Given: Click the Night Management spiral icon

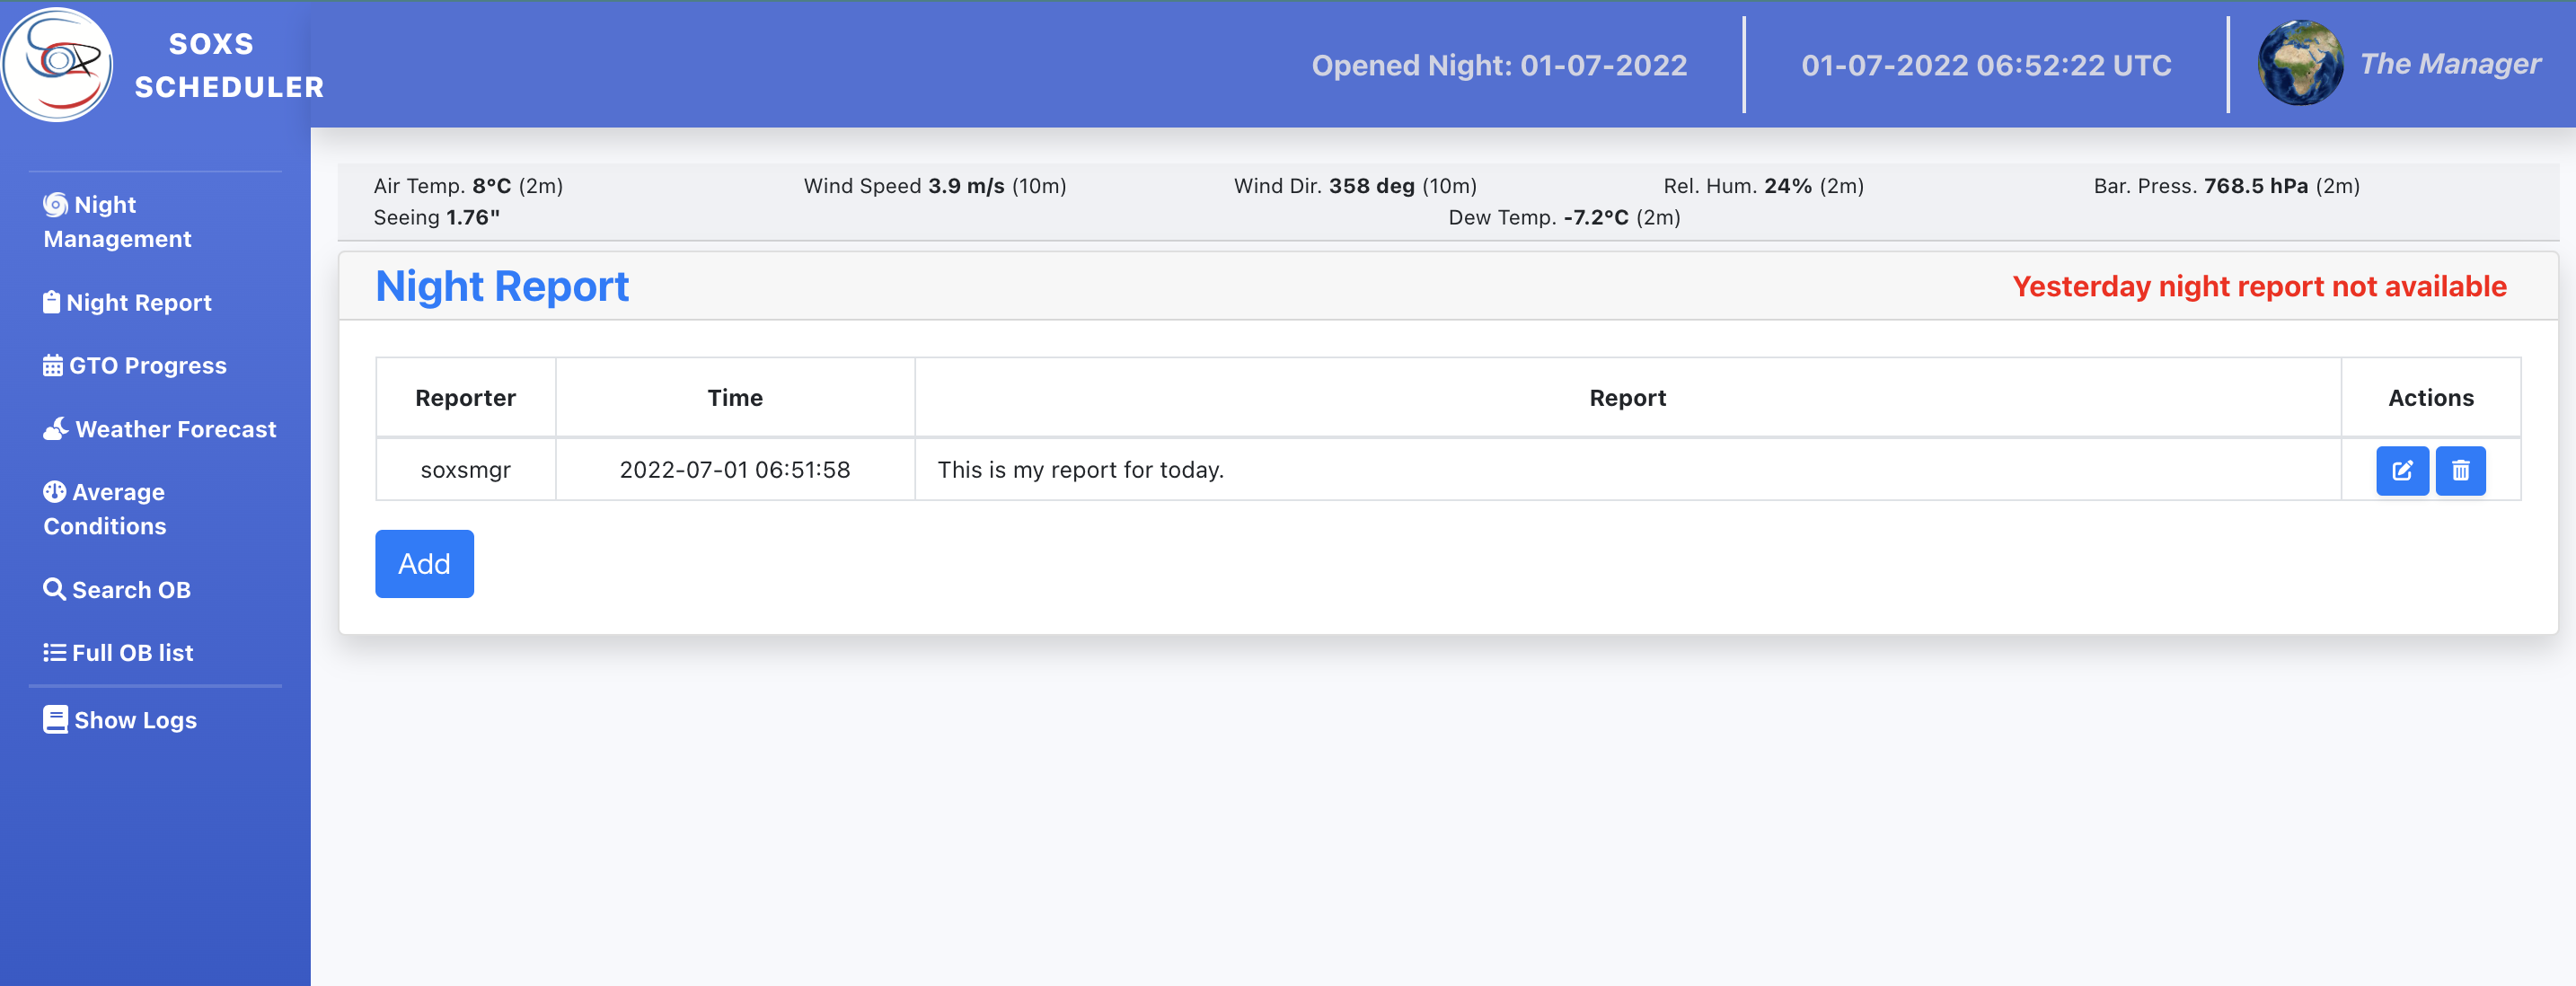Looking at the screenshot, I should coord(55,204).
